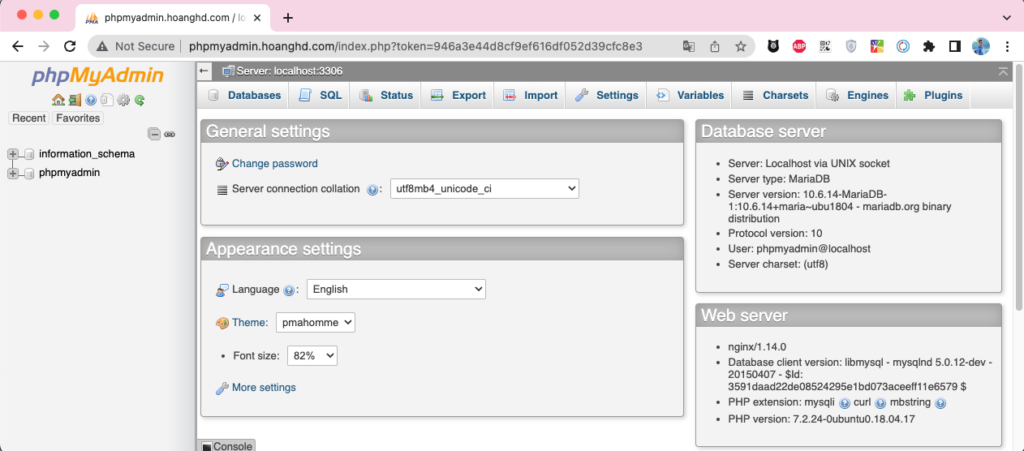Open the Plugins tab
The height and width of the screenshot is (451, 1024).
point(933,95)
